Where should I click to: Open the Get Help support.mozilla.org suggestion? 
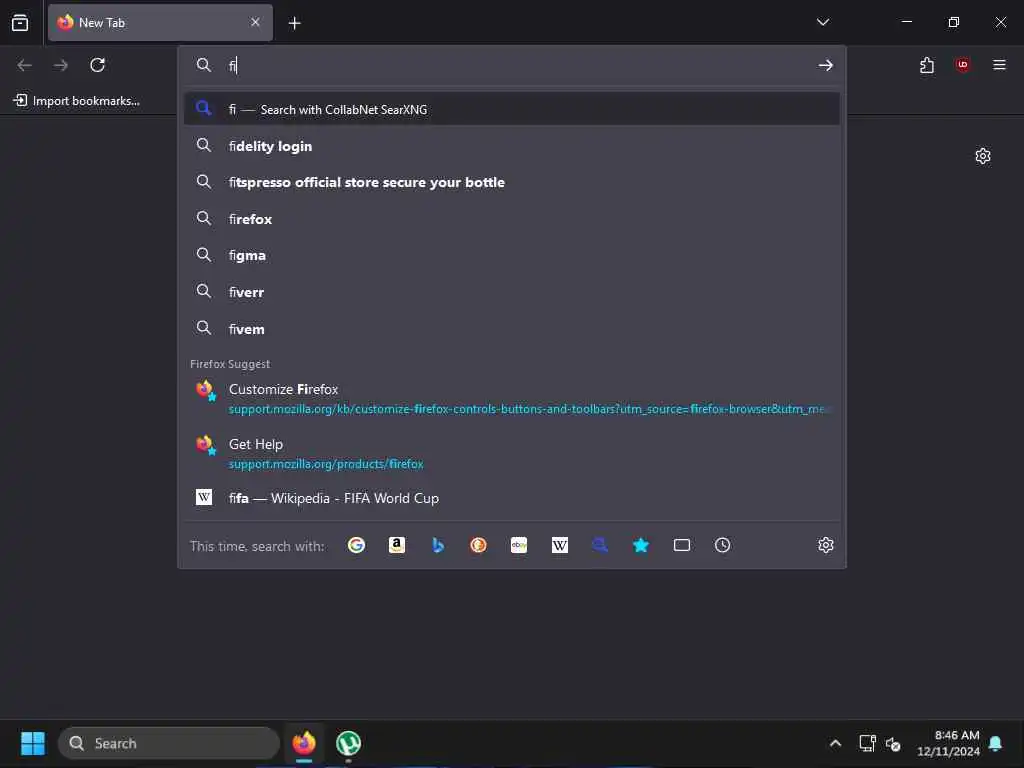(x=512, y=453)
